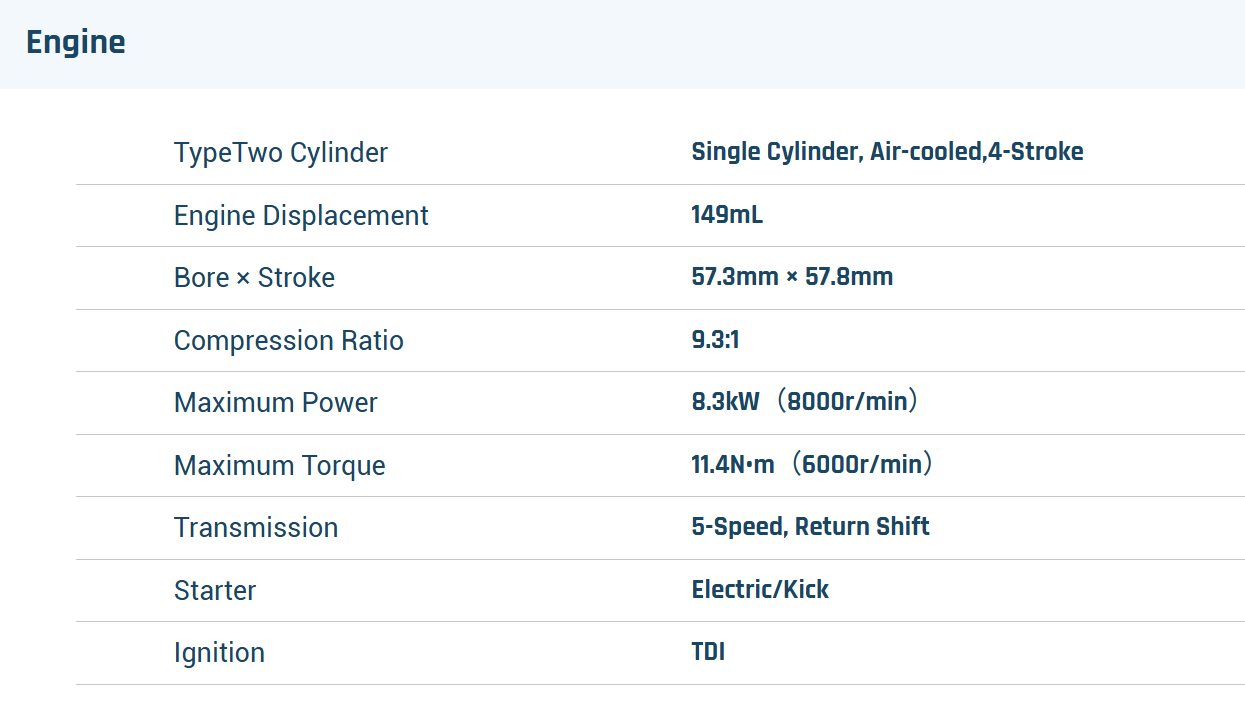
Task: Select the 5-Speed, Return Shift value
Action: click(x=810, y=527)
